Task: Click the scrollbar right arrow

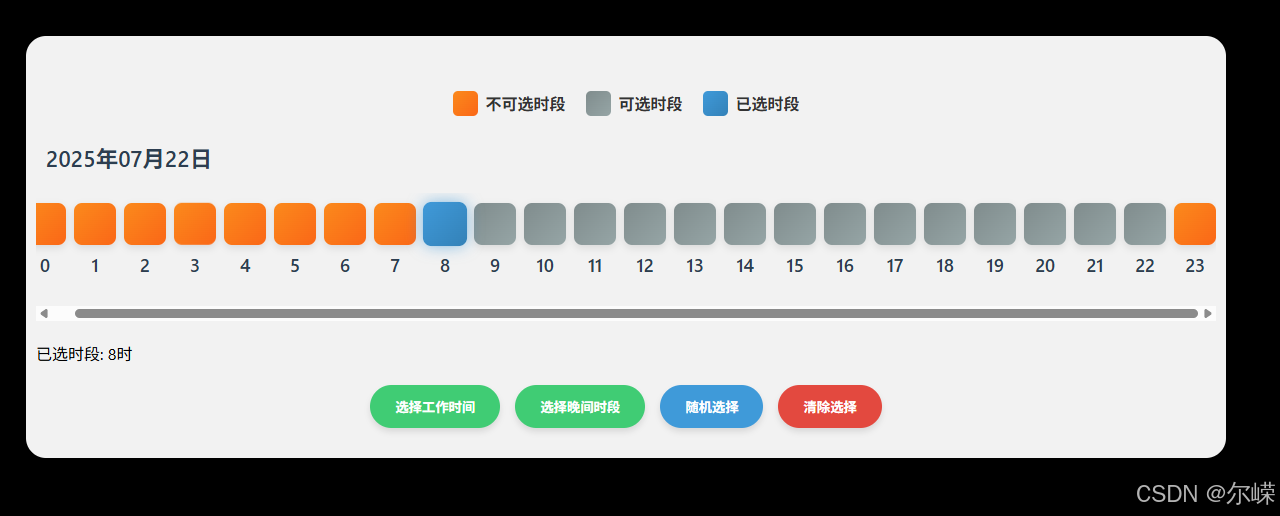Action: pyautogui.click(x=1208, y=314)
